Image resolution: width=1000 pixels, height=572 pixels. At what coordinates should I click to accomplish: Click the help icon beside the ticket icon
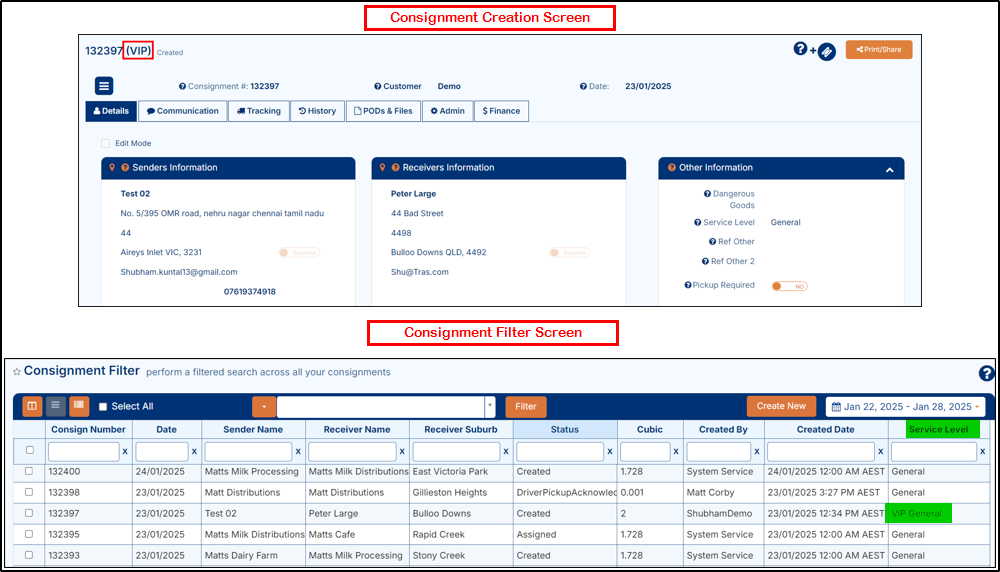pos(800,48)
